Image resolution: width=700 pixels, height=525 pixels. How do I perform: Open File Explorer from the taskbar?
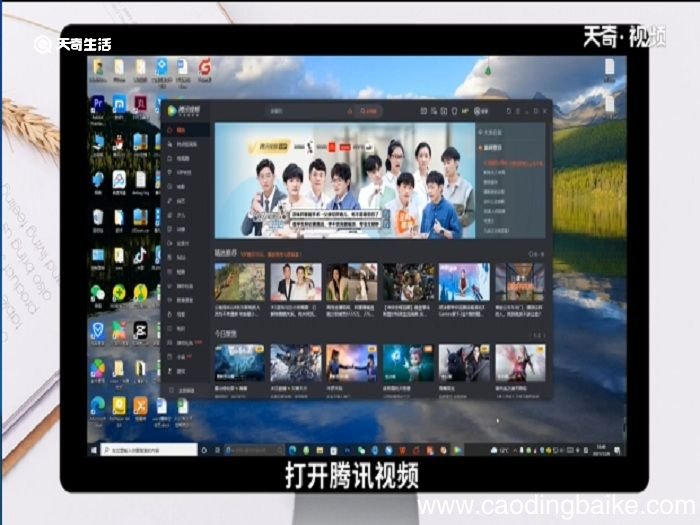320,450
